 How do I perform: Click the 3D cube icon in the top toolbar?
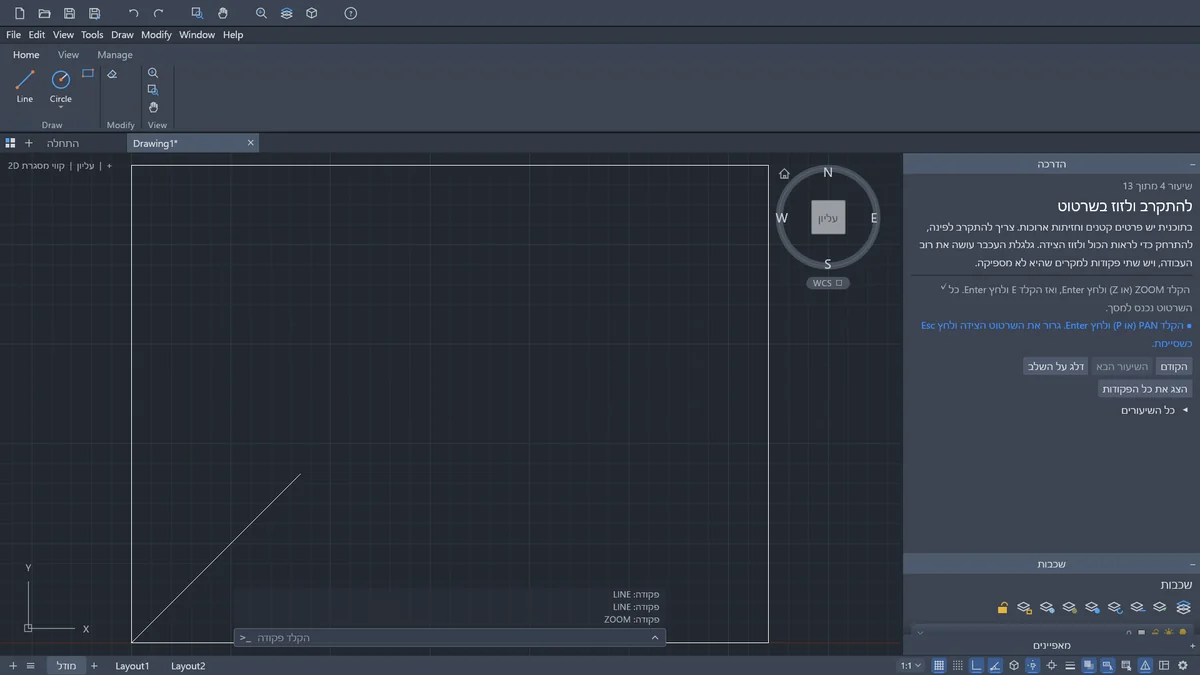click(312, 13)
